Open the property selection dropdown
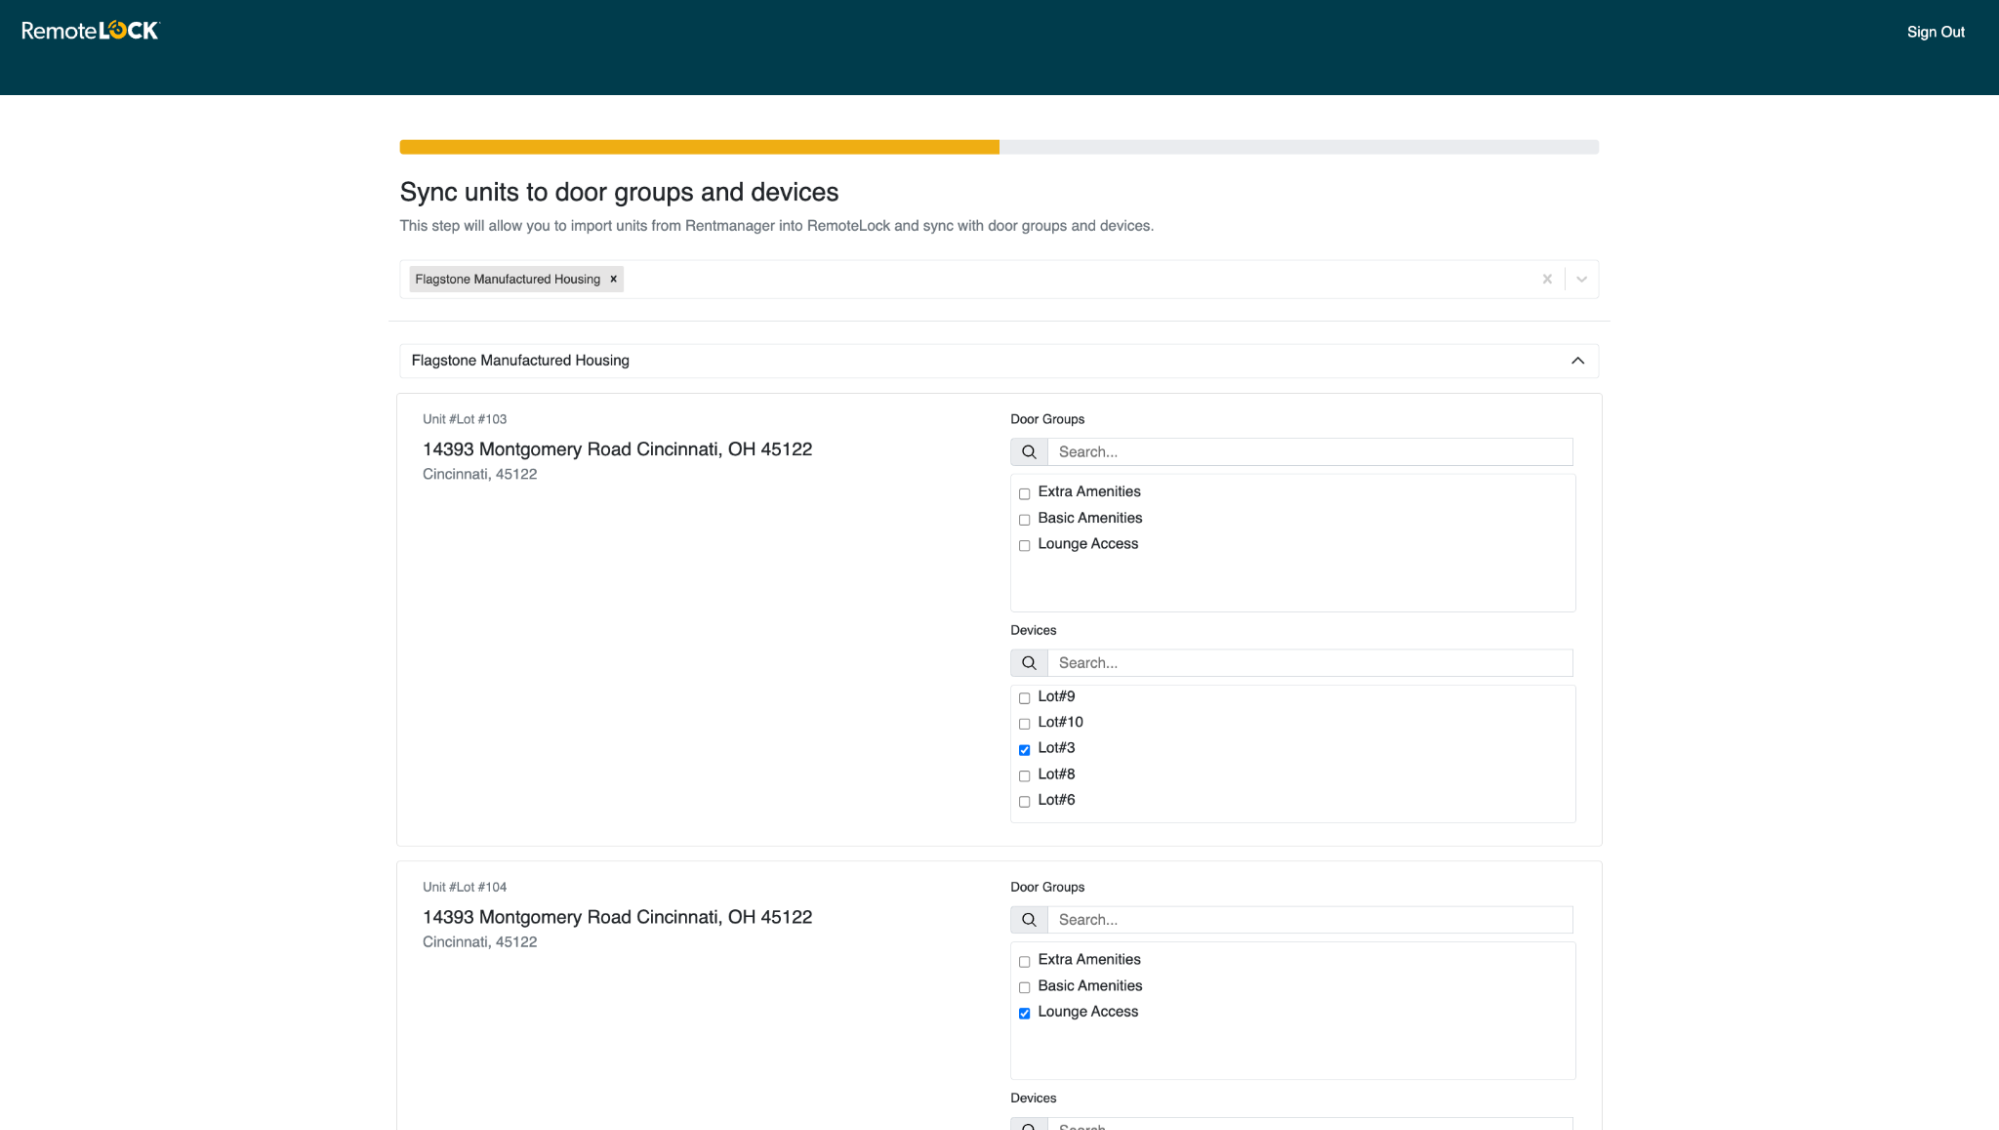 pos(1580,279)
